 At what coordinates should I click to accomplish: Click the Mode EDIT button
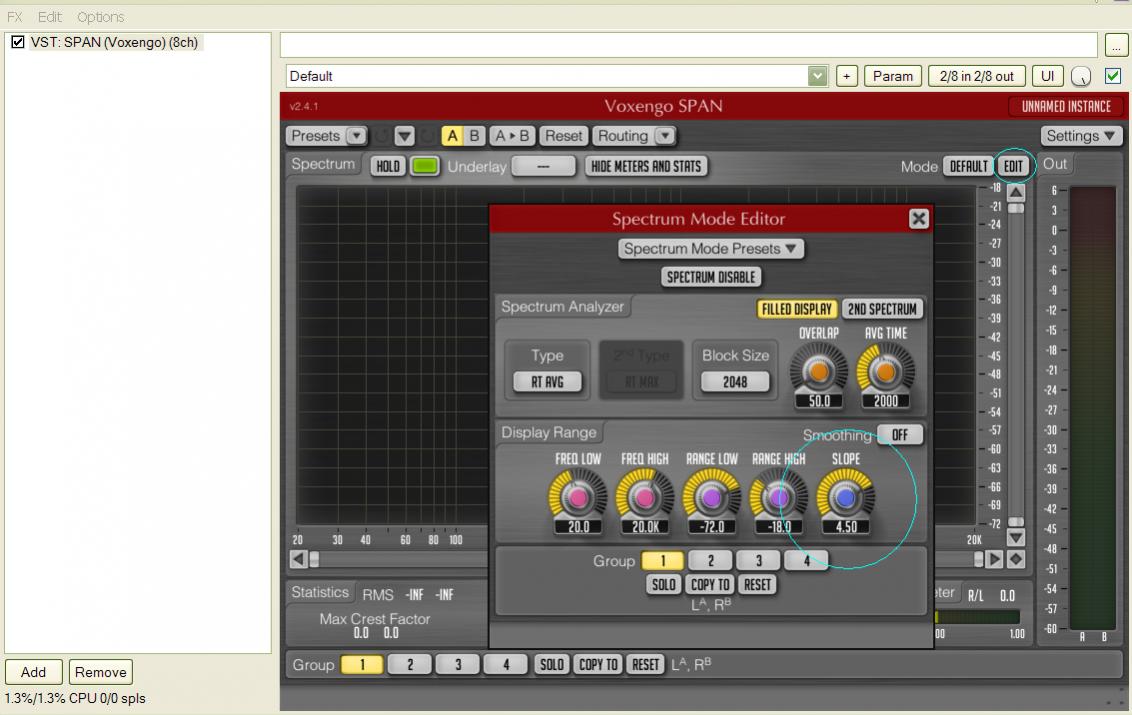click(x=1014, y=166)
